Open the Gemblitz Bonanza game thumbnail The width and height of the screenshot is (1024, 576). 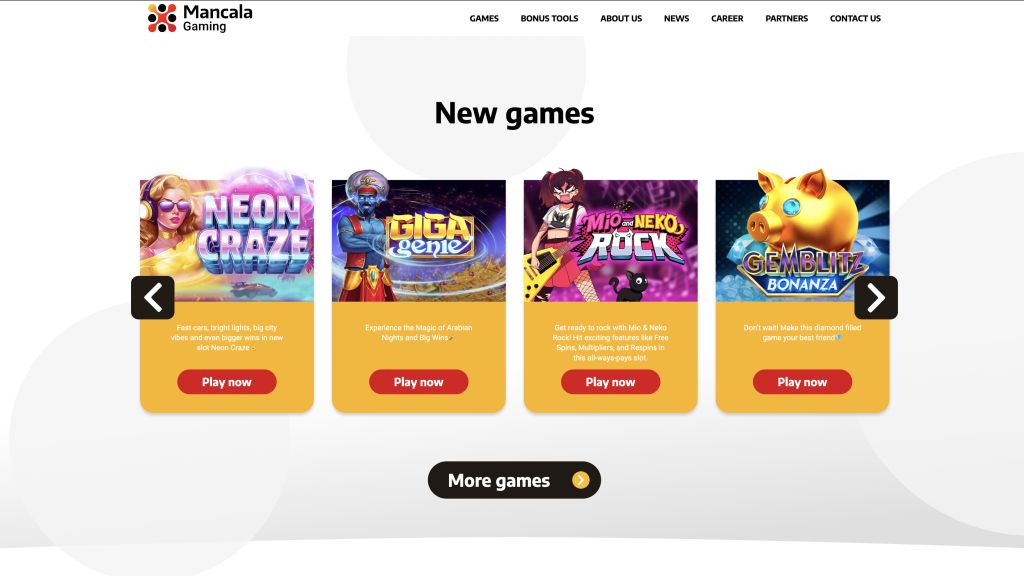tap(803, 236)
